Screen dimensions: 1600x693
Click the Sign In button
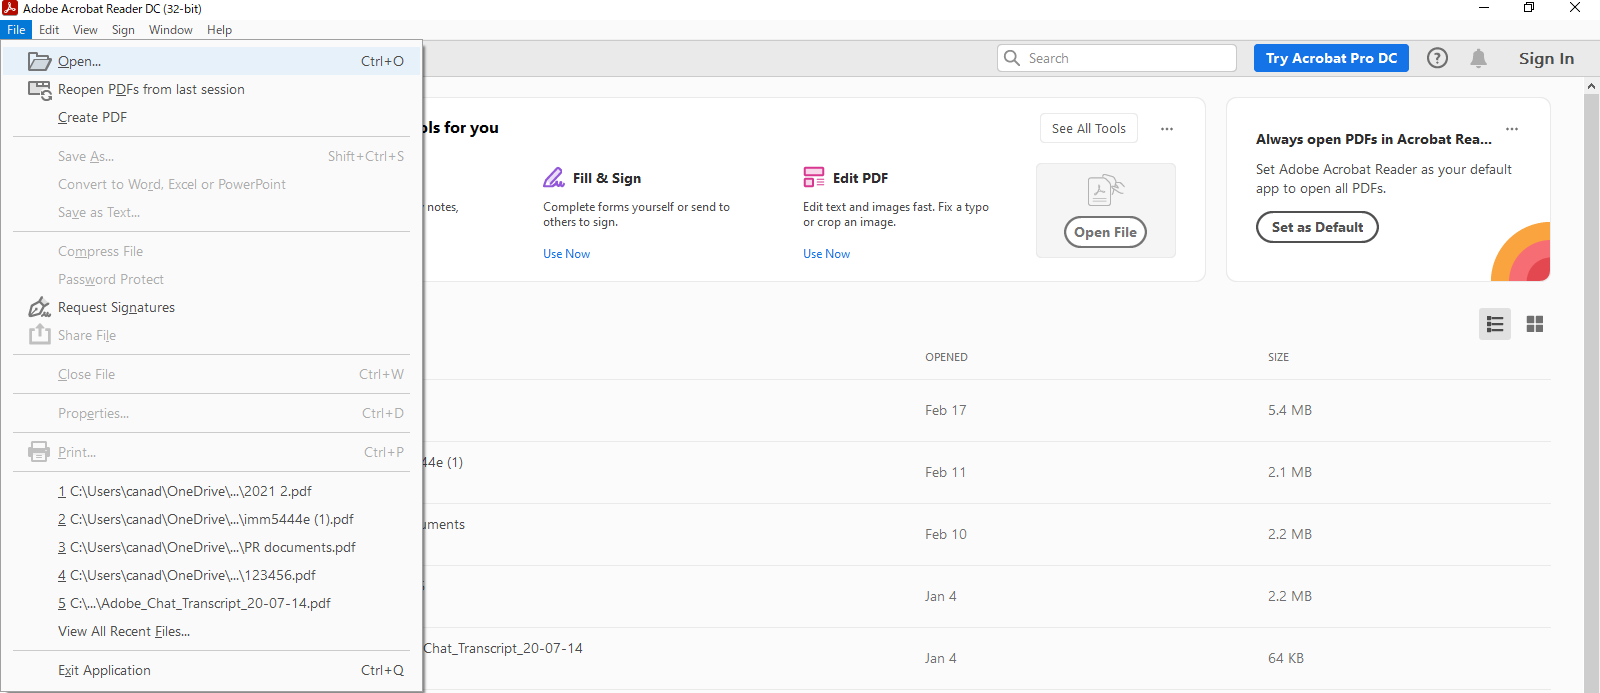pyautogui.click(x=1546, y=58)
